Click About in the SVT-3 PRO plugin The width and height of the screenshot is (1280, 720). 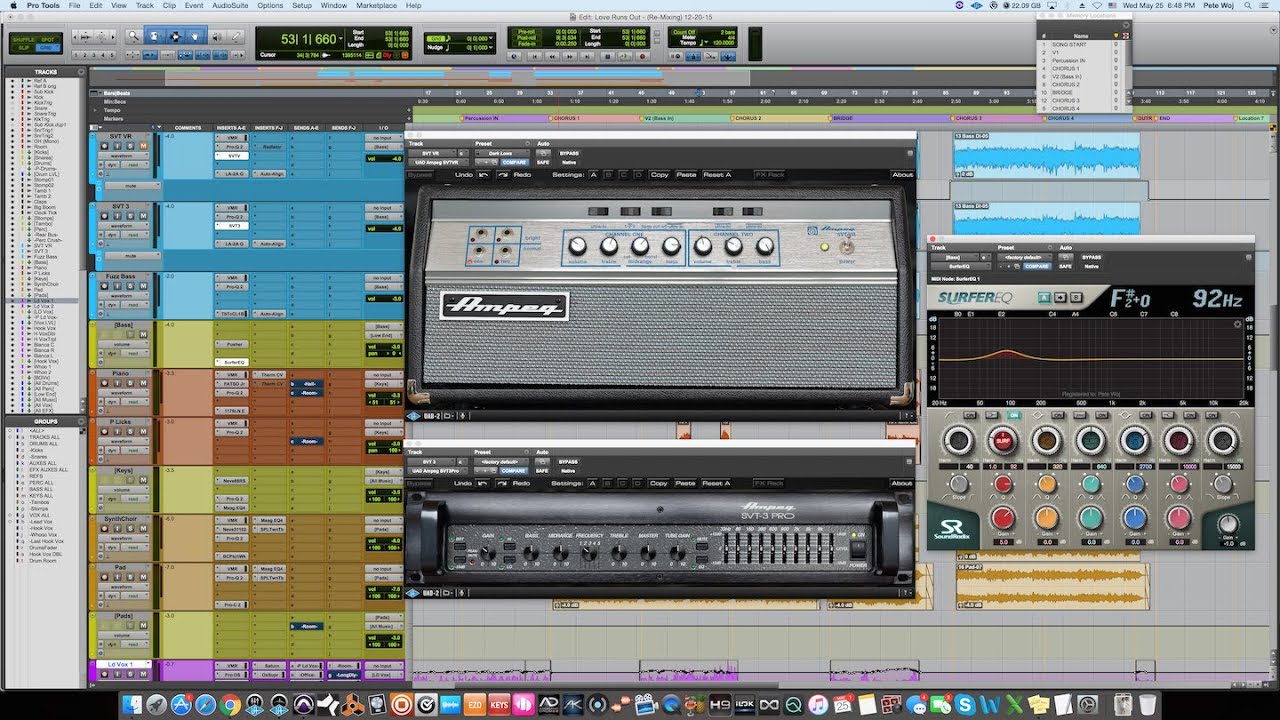click(x=902, y=483)
